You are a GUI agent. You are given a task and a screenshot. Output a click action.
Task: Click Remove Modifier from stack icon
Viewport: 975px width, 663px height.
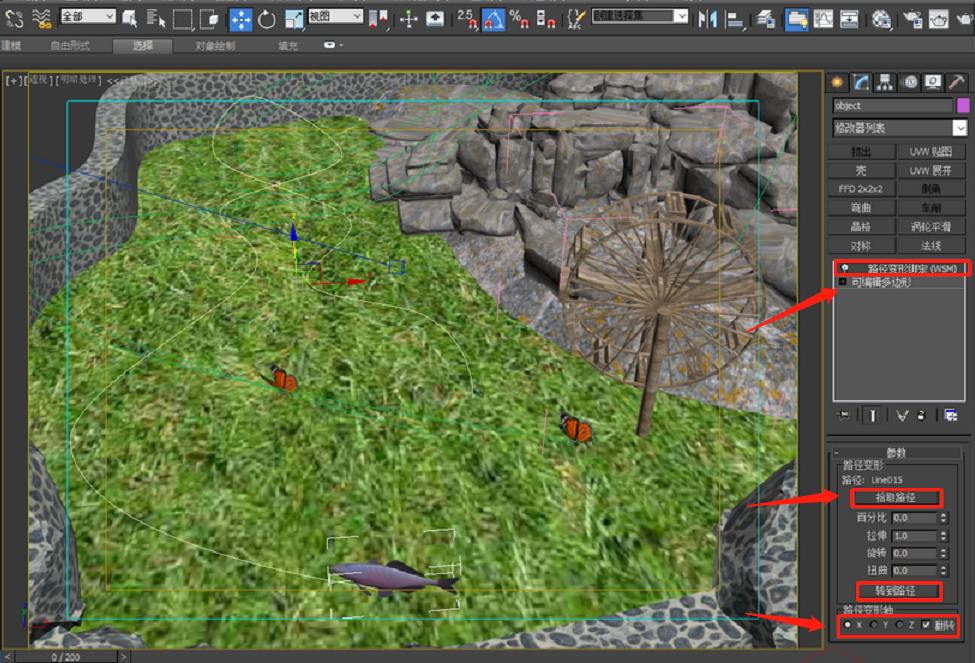click(921, 415)
